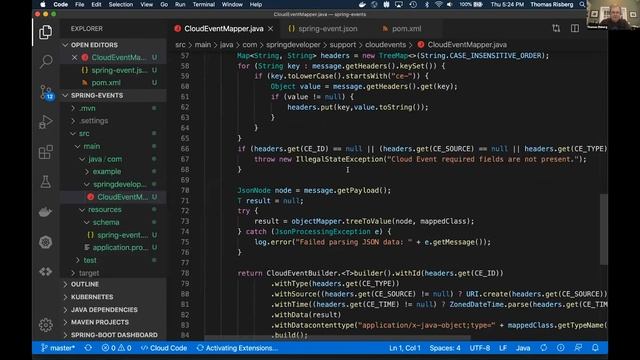Open pom.xml in Open Editors list
640x360 pixels.
coord(113,83)
